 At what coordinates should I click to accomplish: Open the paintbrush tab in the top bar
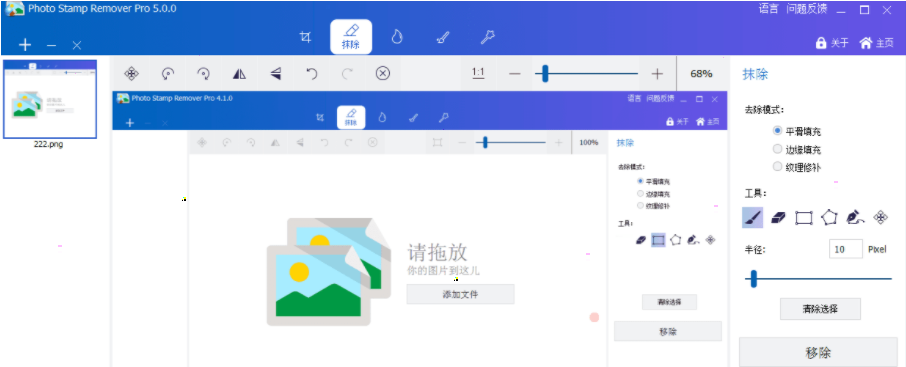[442, 38]
